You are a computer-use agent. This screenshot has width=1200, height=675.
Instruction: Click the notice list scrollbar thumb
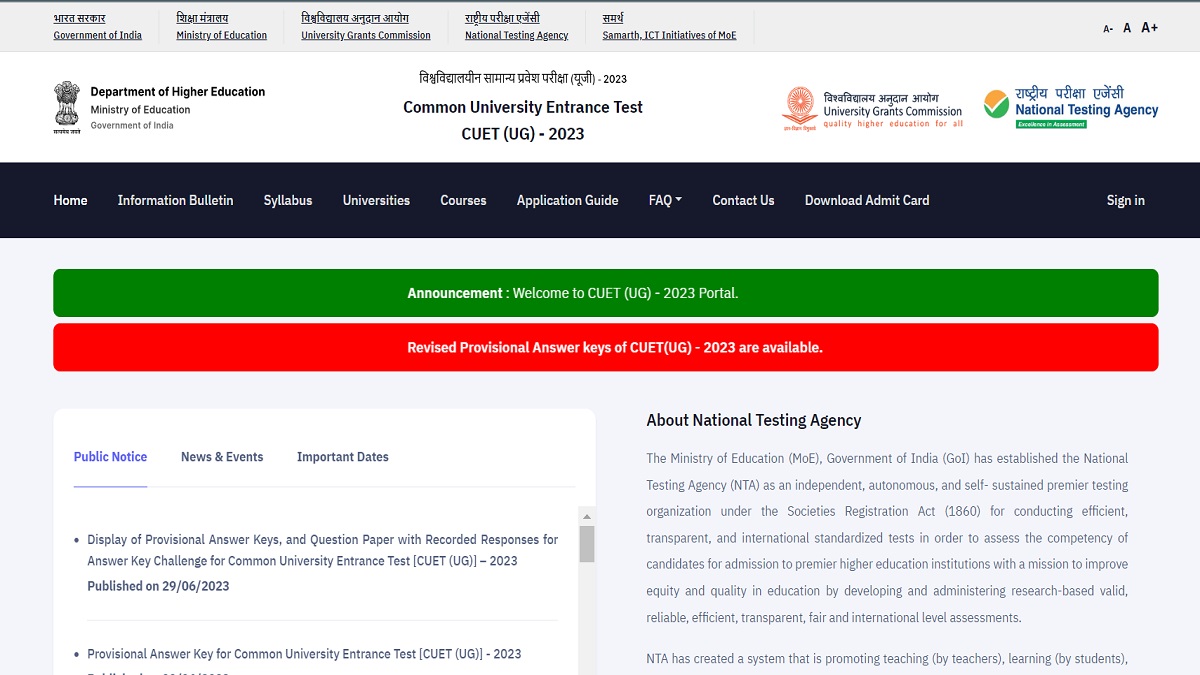tap(587, 544)
